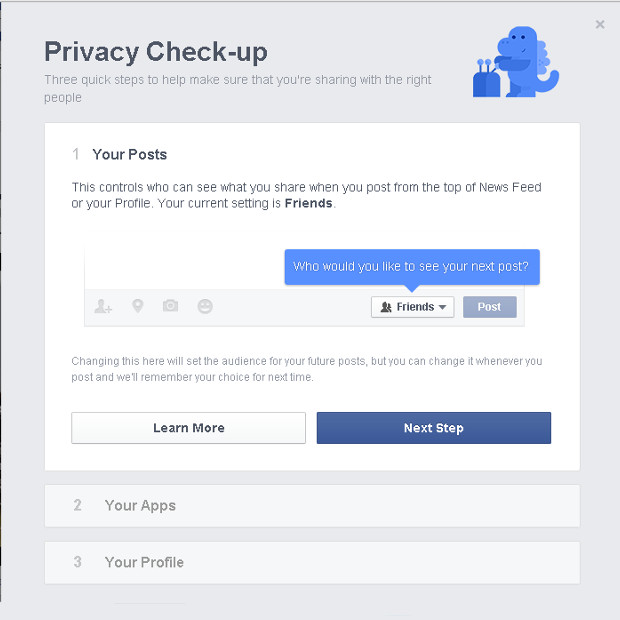Click the location pin icon
Image resolution: width=620 pixels, height=620 pixels.
(137, 306)
